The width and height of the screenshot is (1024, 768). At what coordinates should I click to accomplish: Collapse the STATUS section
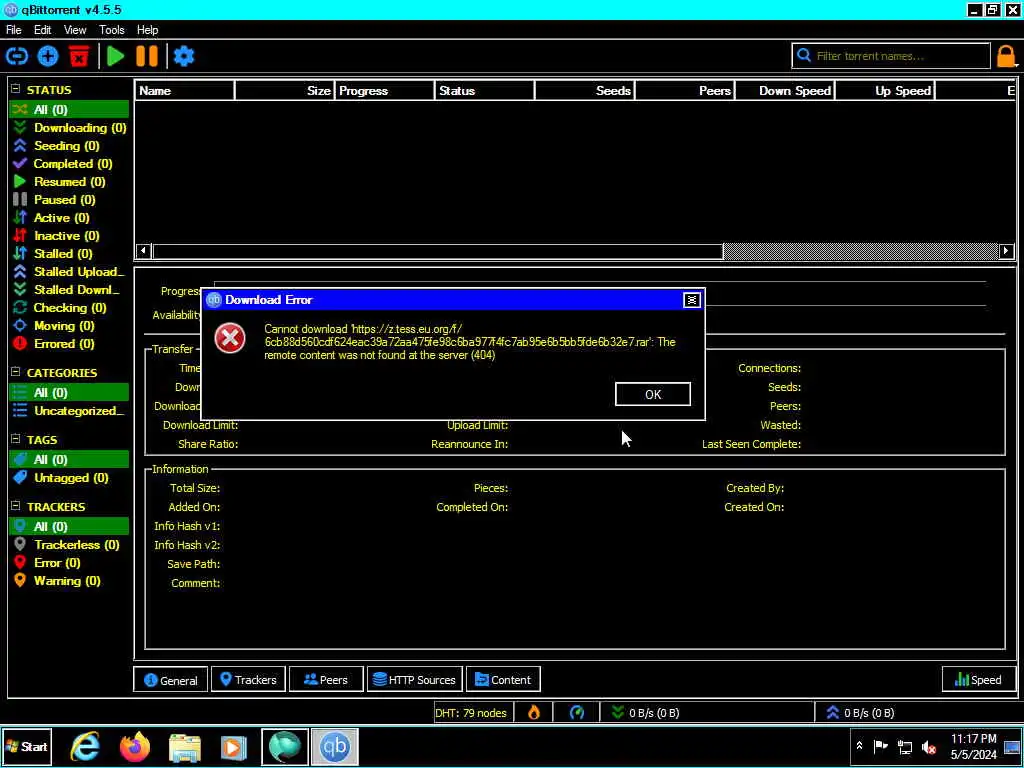pyautogui.click(x=16, y=89)
